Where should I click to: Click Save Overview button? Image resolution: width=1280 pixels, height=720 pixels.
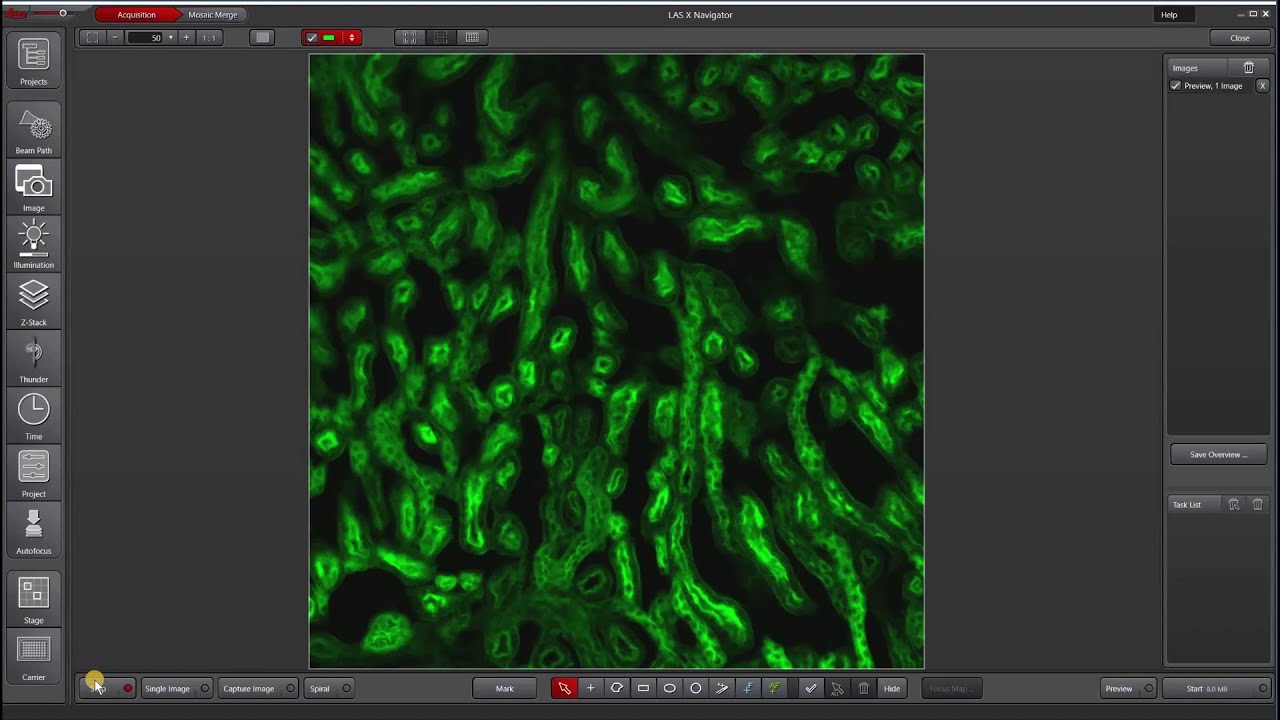(1218, 455)
